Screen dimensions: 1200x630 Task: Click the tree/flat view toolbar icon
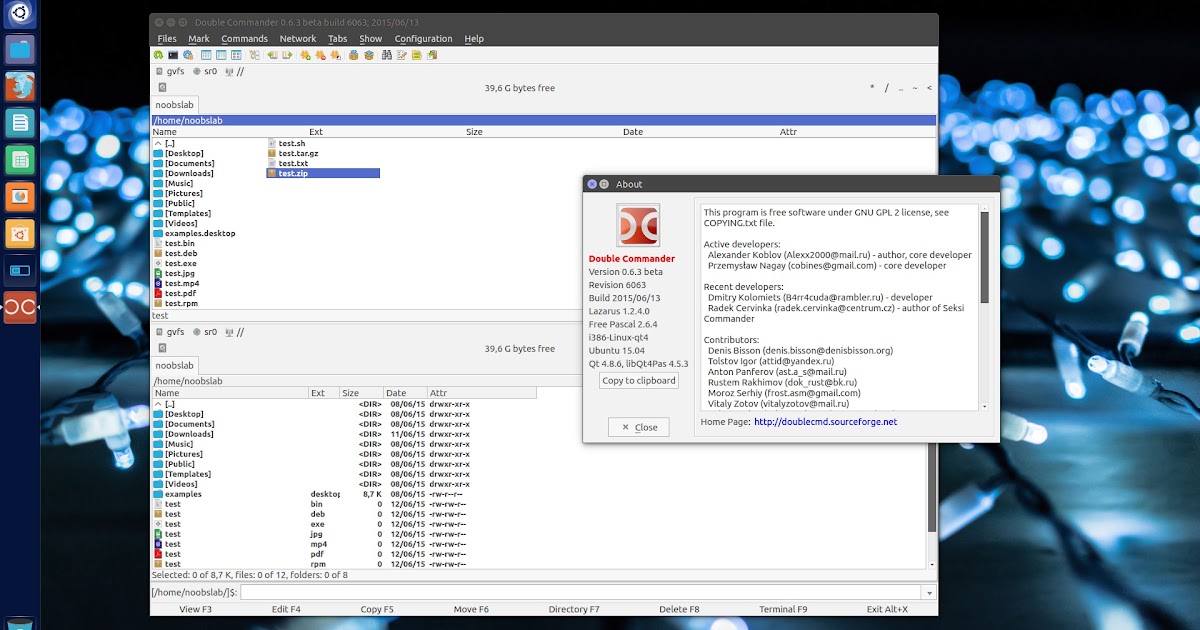tap(254, 55)
